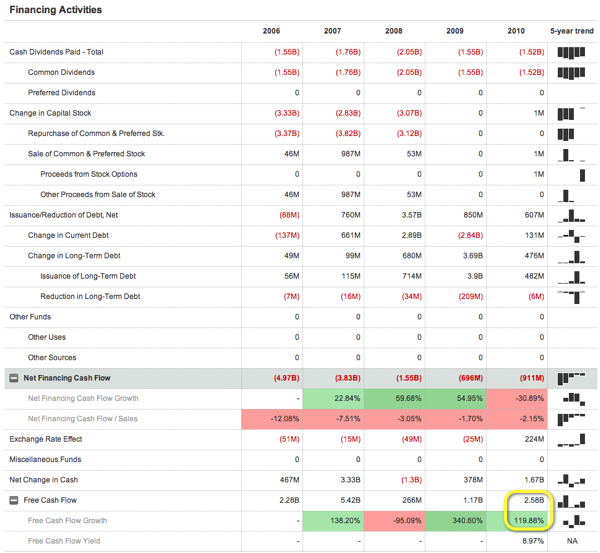Open the Proceeds from Stock Options trend chart
Screen dimensions: 600x553
[x=582, y=175]
